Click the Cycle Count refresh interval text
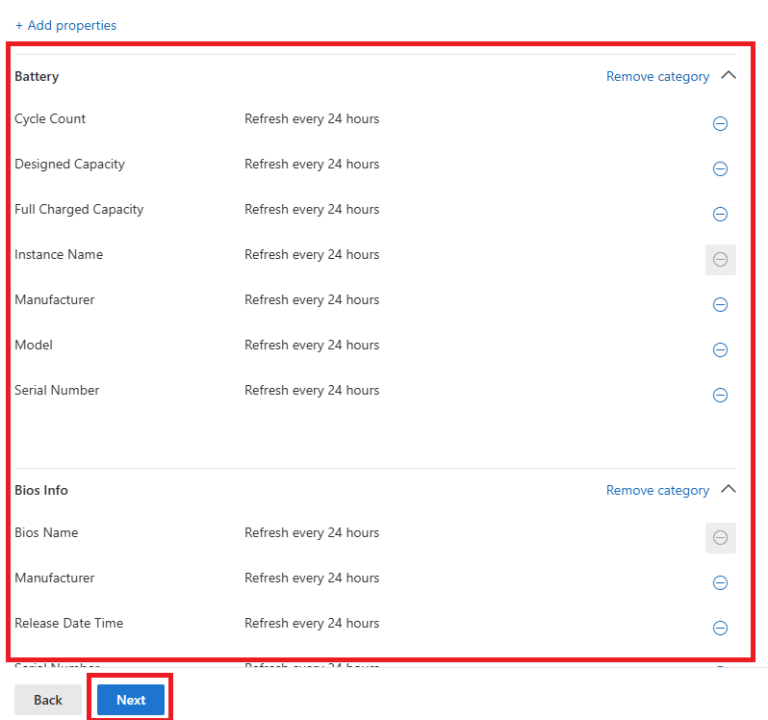This screenshot has height=720, width=768. [x=312, y=119]
